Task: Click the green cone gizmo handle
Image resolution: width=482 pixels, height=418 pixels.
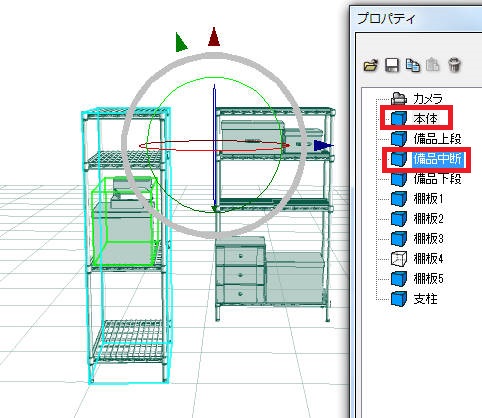Action: point(181,42)
